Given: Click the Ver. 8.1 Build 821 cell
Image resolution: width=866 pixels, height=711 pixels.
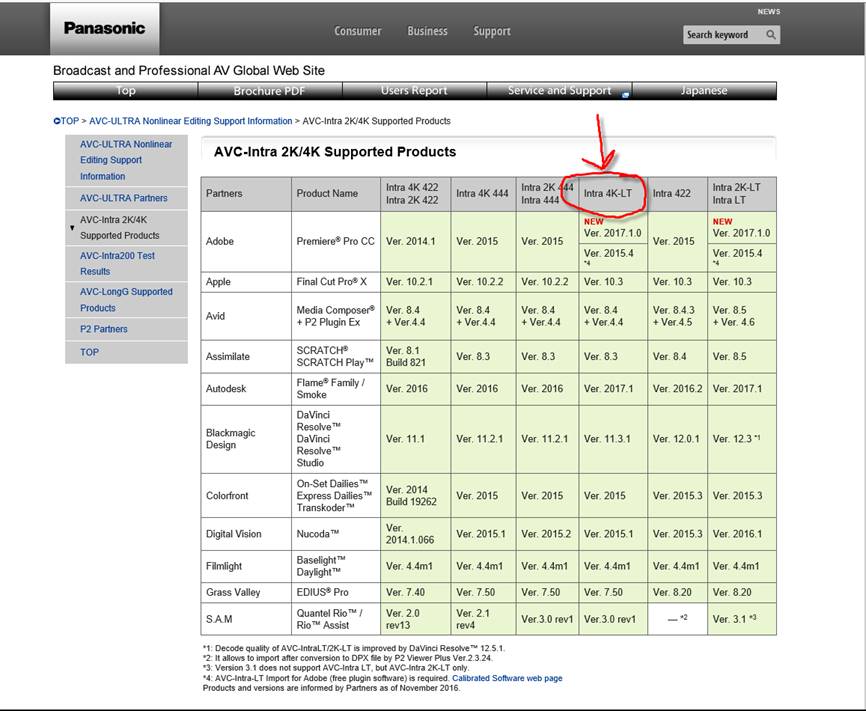Looking at the screenshot, I should [x=415, y=356].
